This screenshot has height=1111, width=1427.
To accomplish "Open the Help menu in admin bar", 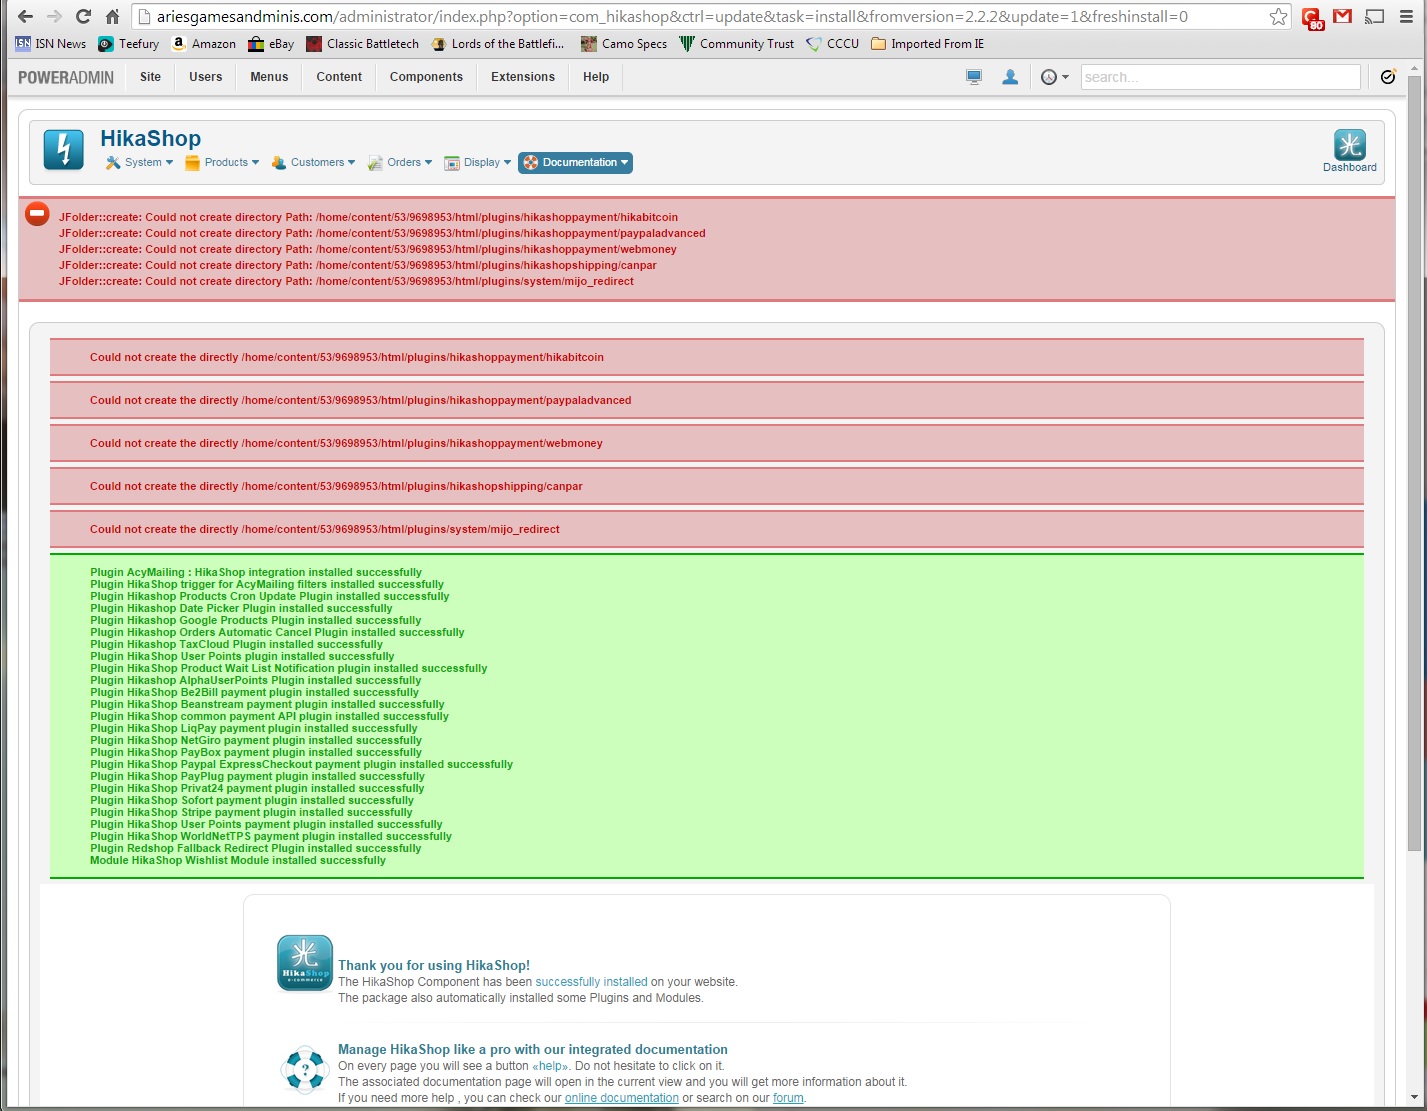I will [x=596, y=77].
